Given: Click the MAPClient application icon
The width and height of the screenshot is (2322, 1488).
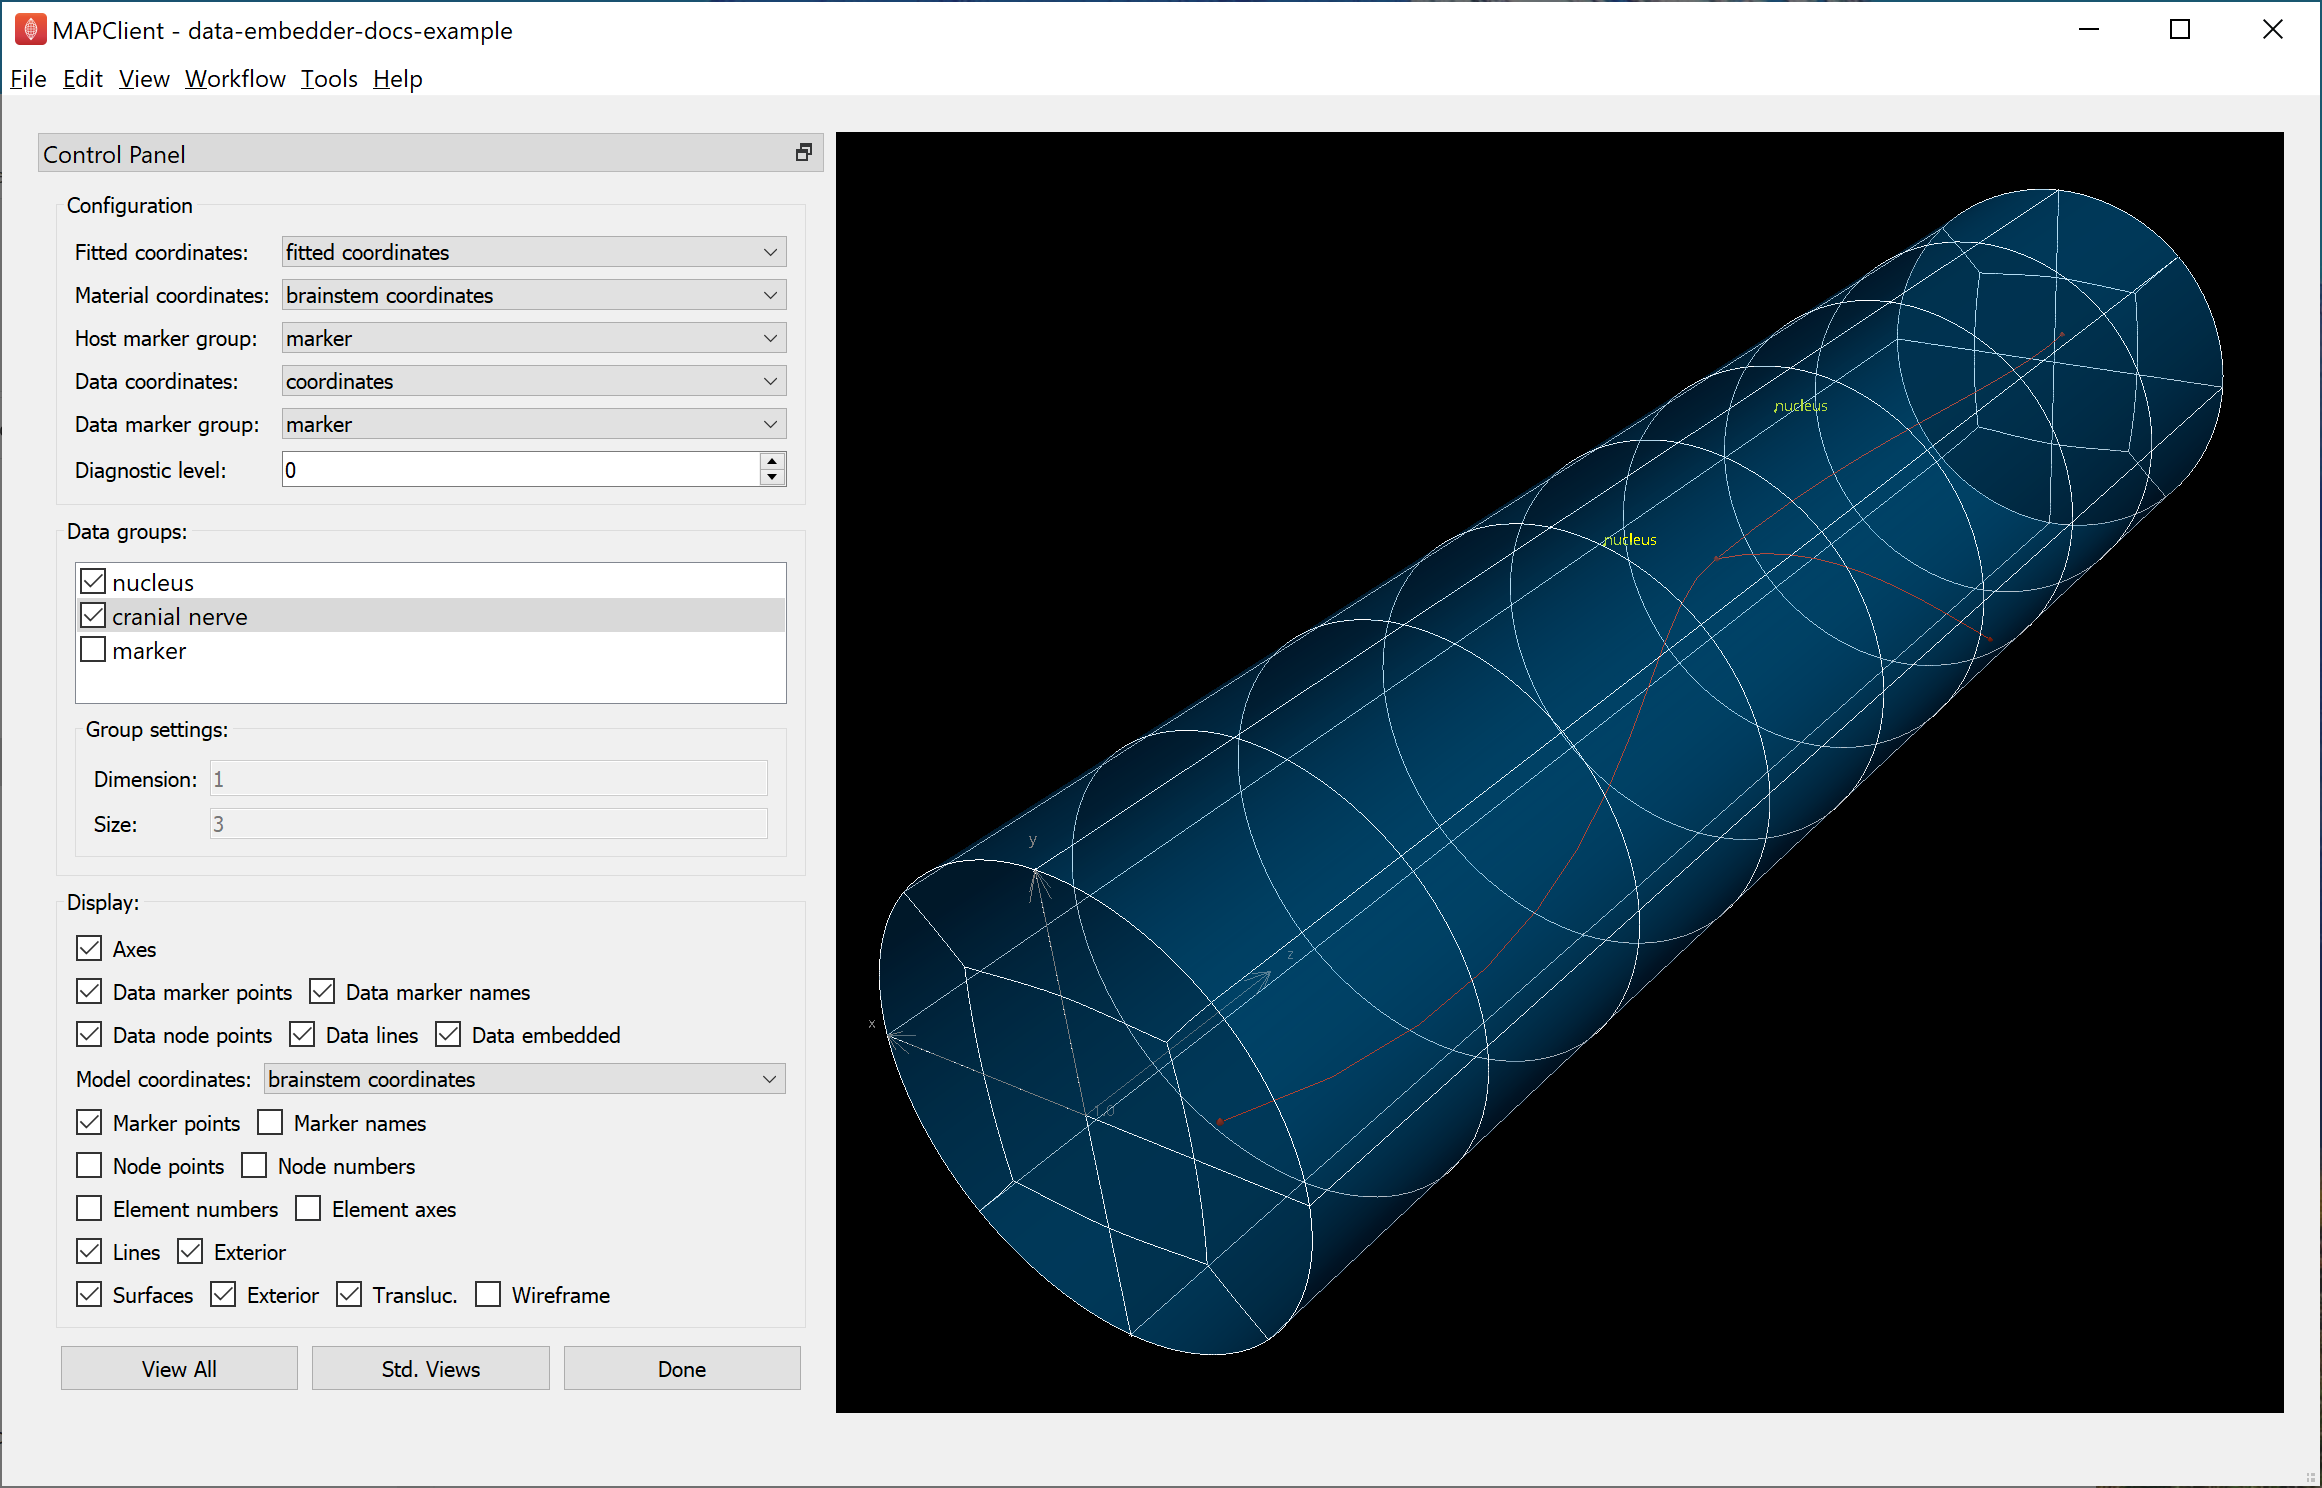Looking at the screenshot, I should [30, 30].
